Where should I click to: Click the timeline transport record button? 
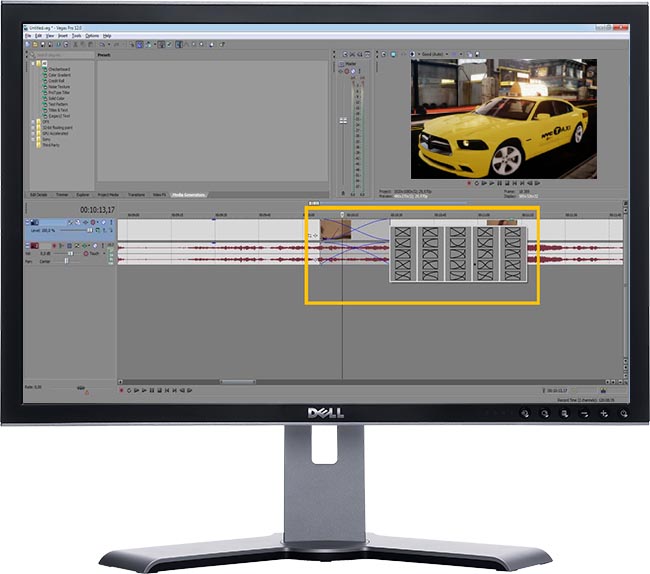tap(122, 390)
